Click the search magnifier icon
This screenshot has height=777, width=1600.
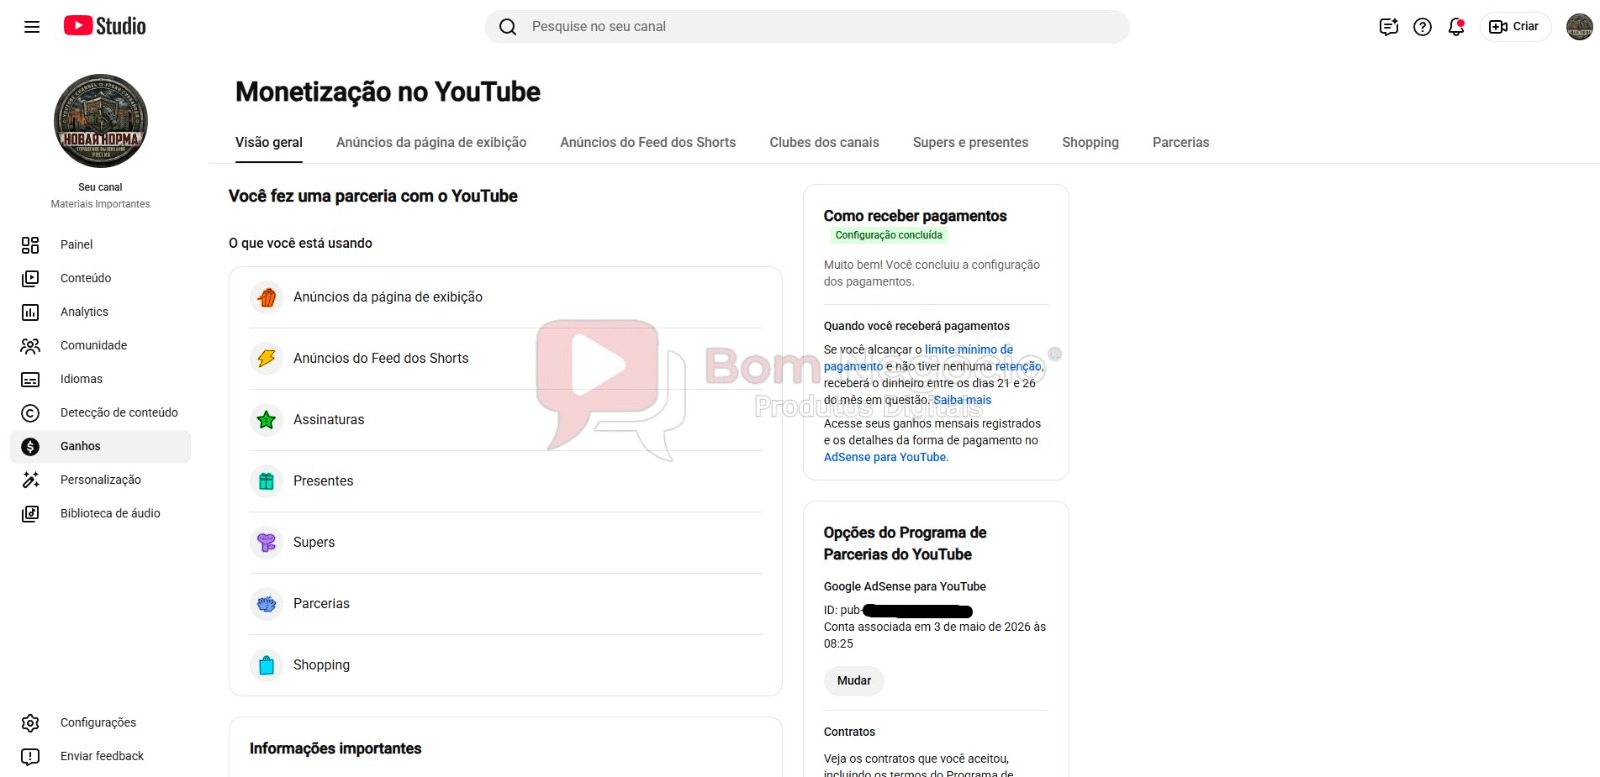tap(508, 27)
